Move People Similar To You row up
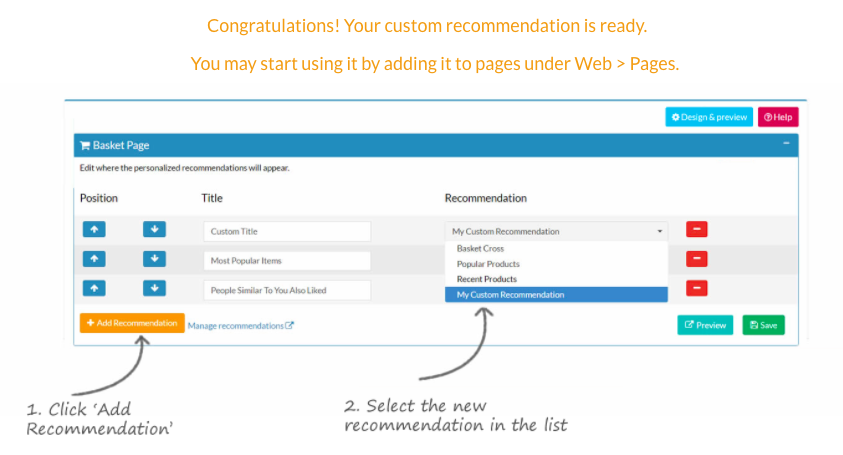Viewport: 843px width, 455px height. 94,288
